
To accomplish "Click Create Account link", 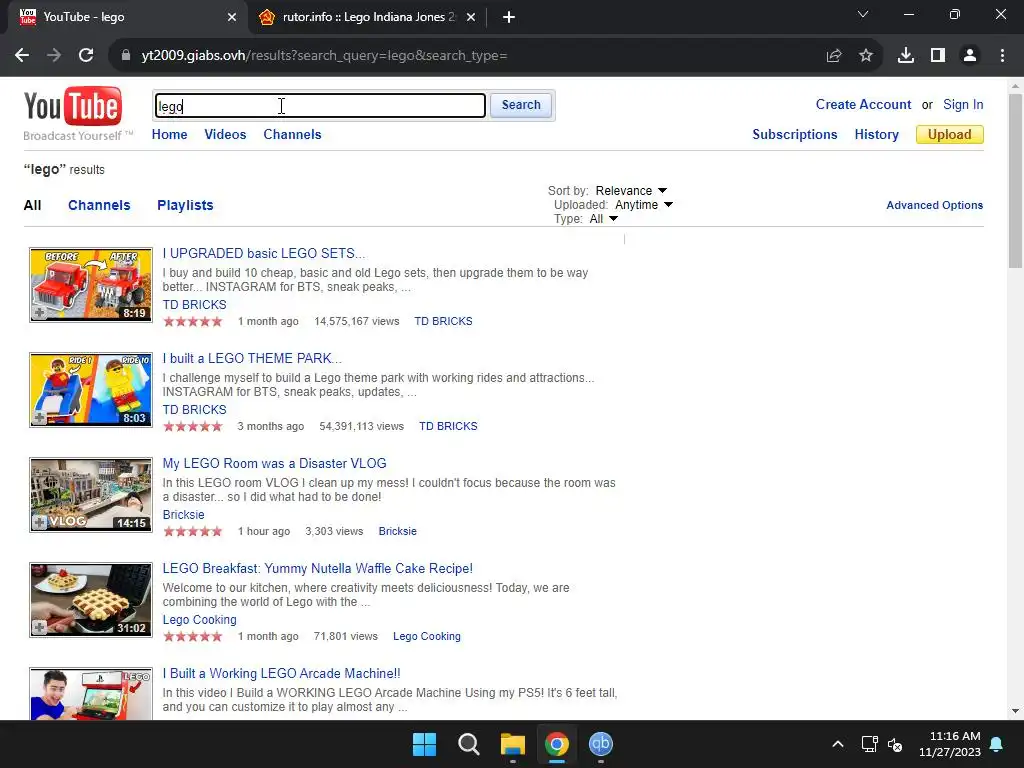I will coord(863,104).
